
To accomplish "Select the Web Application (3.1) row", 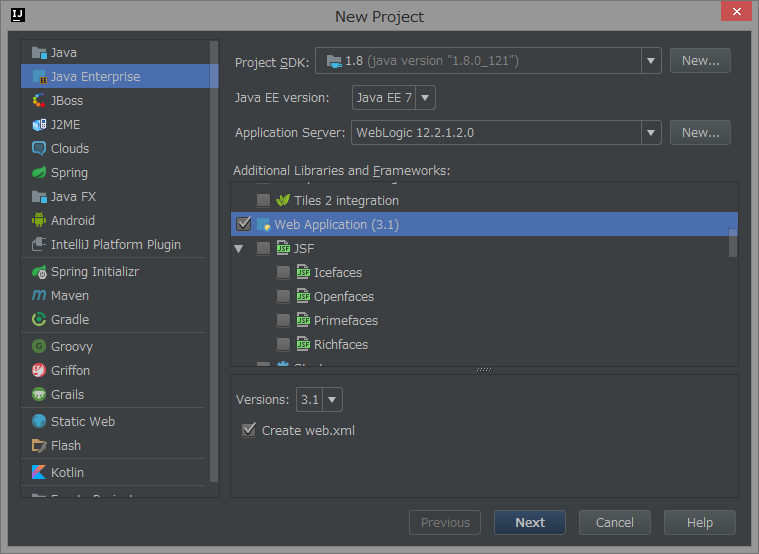I will point(484,224).
